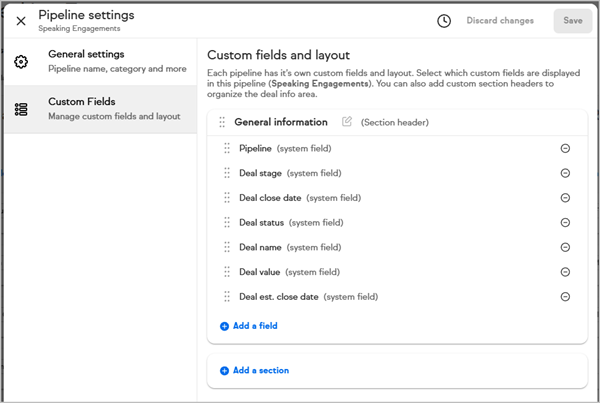This screenshot has width=600, height=403.
Task: Click the Deal est. close date drag handle
Action: 227,297
